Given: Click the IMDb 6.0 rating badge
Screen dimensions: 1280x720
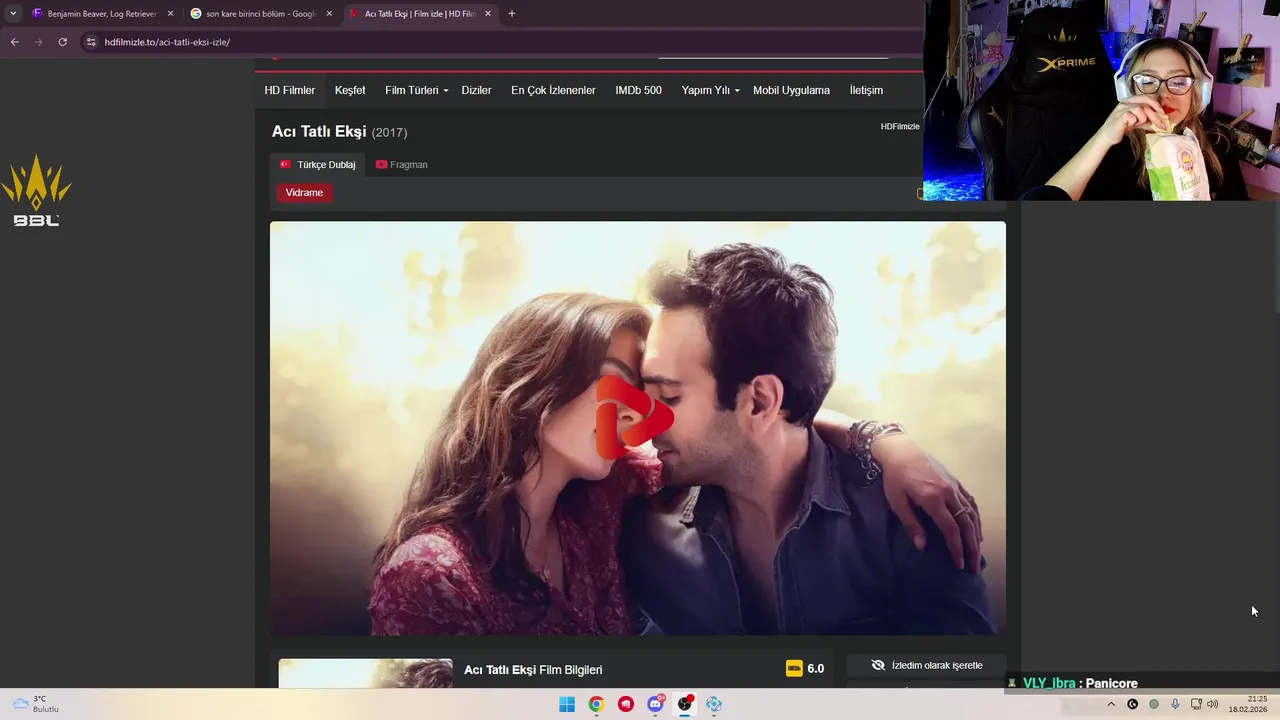Looking at the screenshot, I should point(805,668).
